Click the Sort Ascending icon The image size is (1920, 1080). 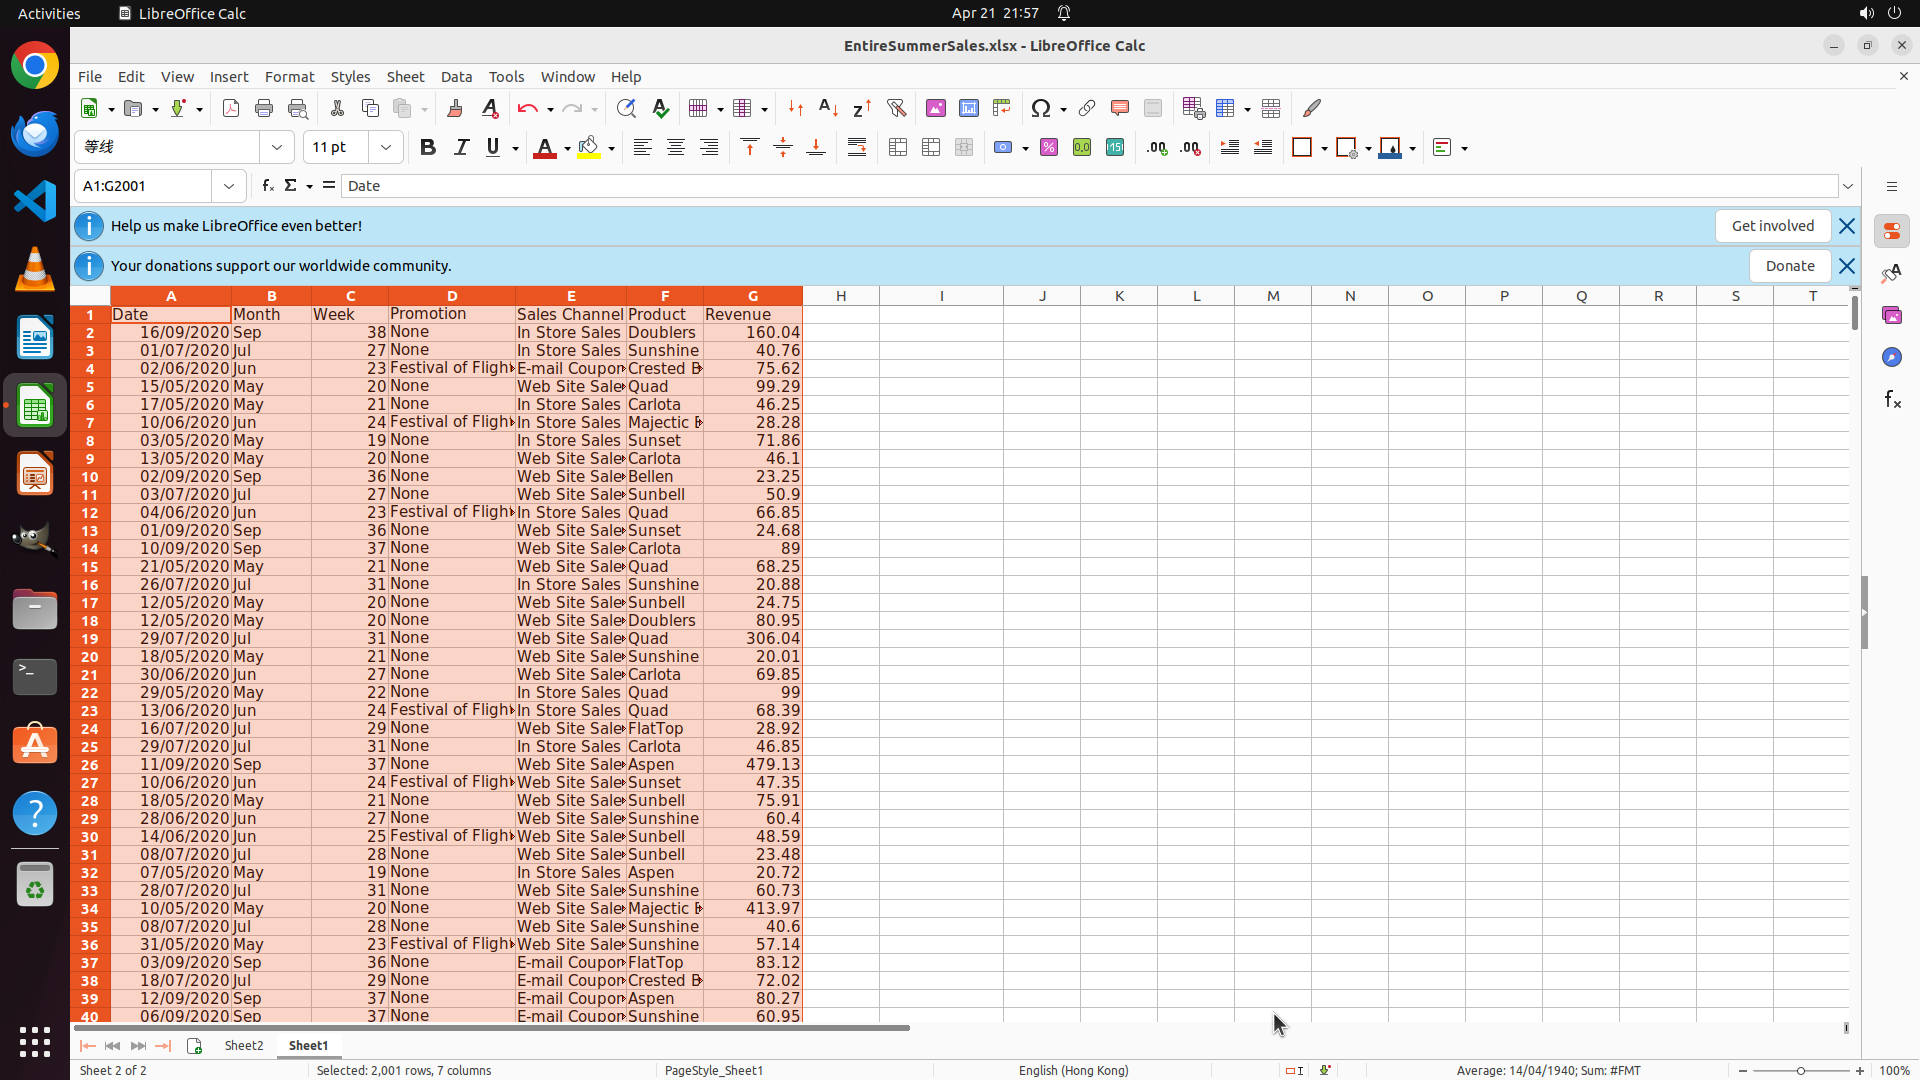[828, 108]
